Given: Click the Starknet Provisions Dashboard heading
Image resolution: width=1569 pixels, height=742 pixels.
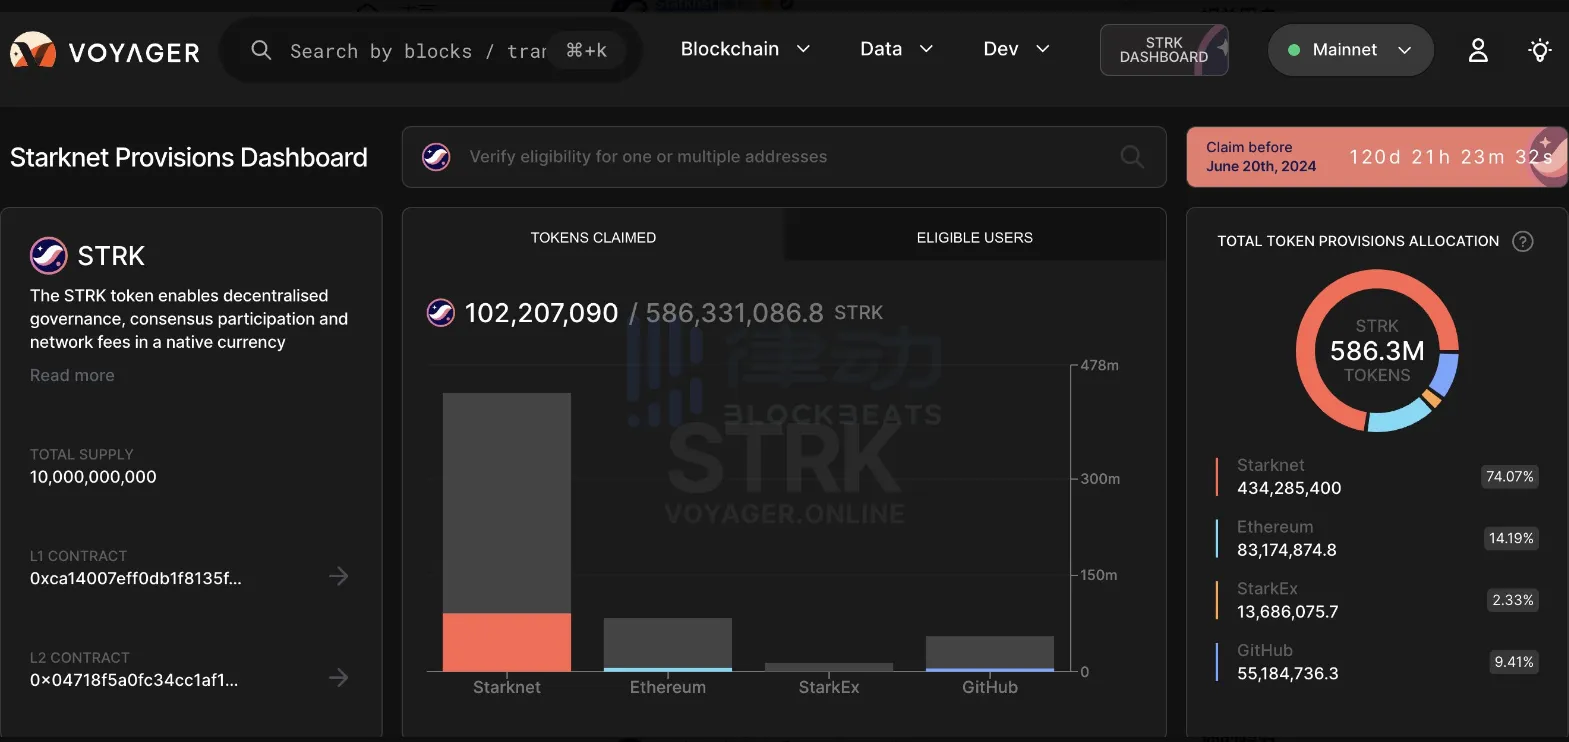Looking at the screenshot, I should click(x=189, y=157).
